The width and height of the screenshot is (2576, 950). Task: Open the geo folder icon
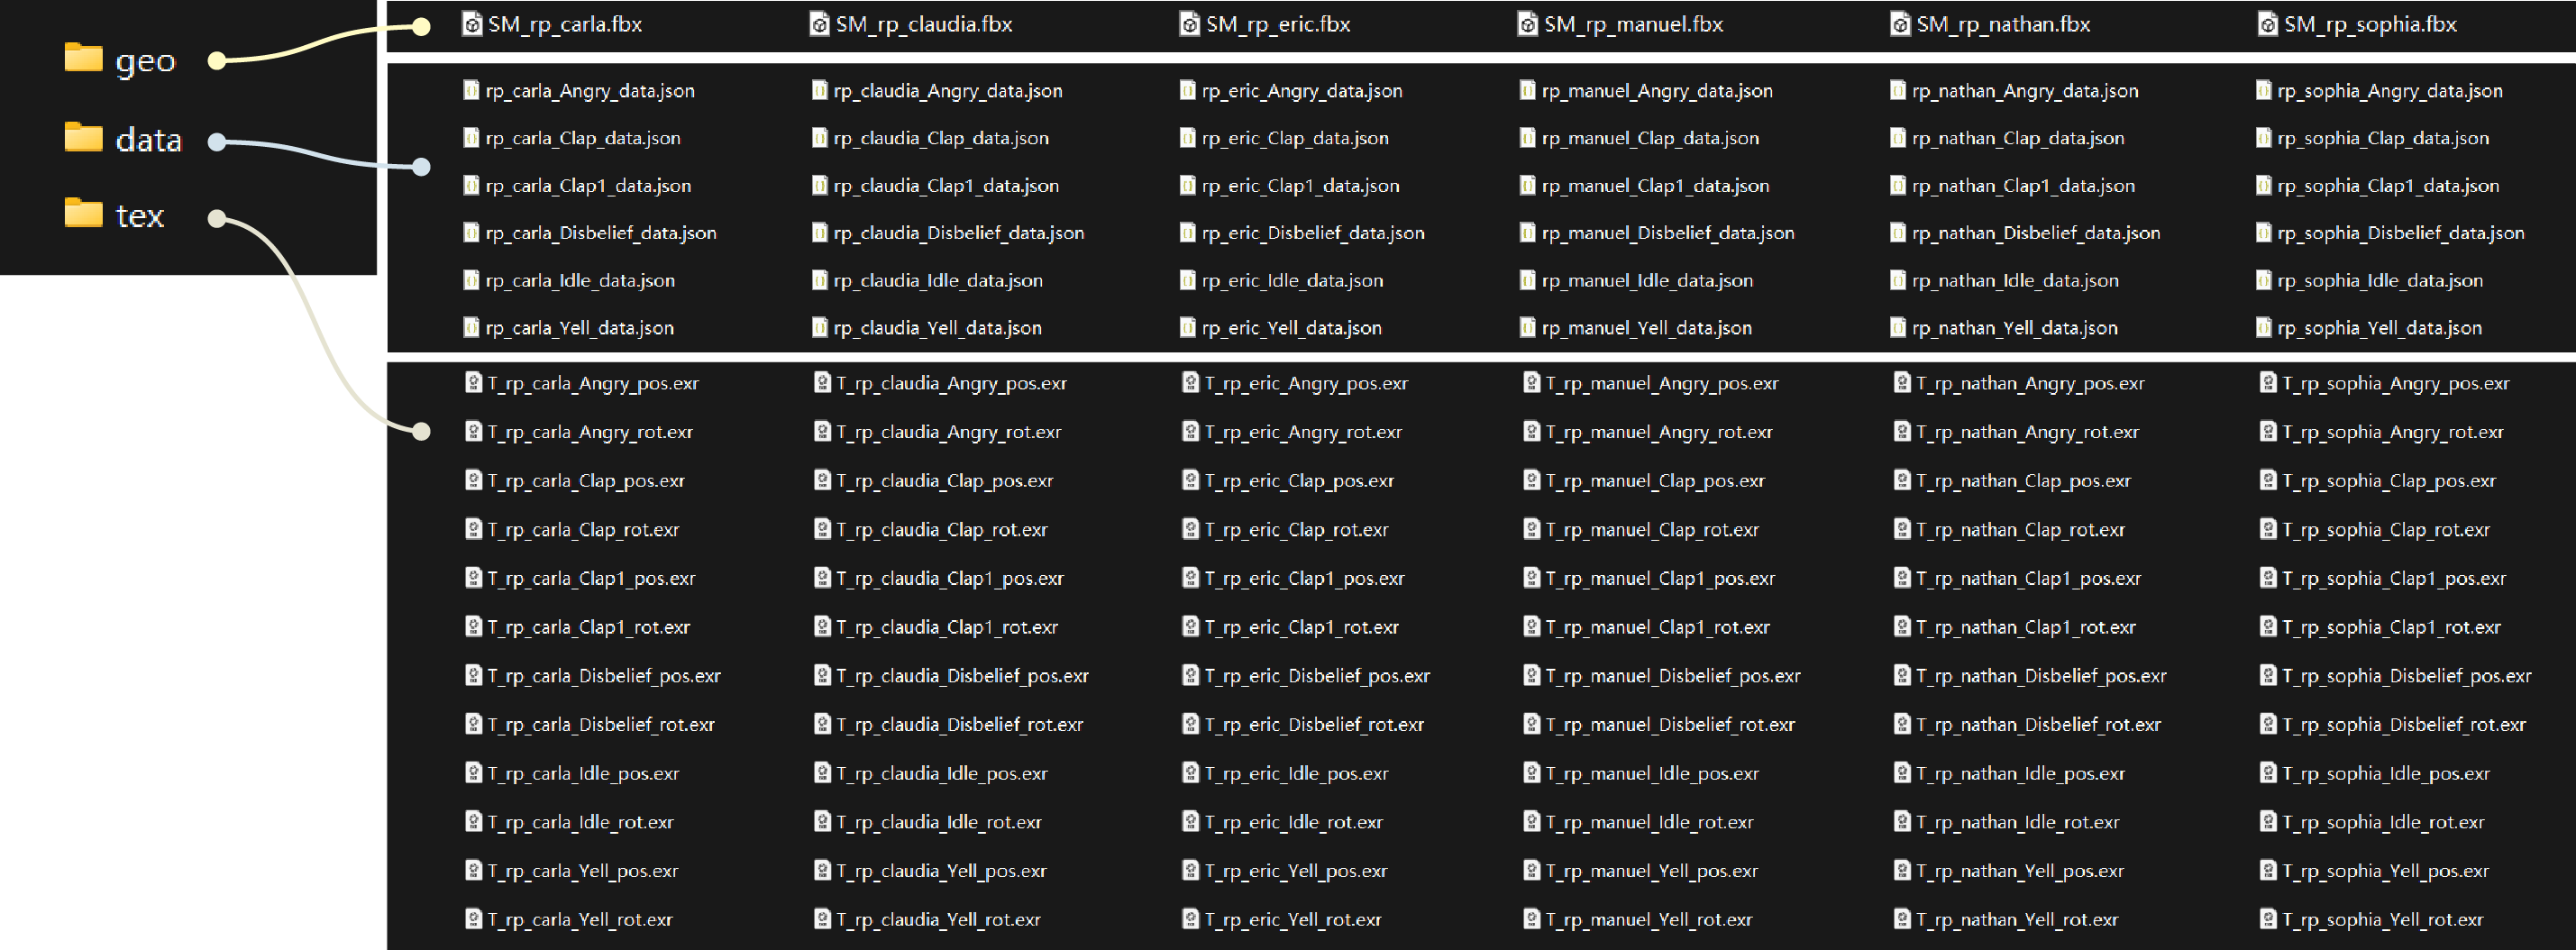tap(84, 58)
